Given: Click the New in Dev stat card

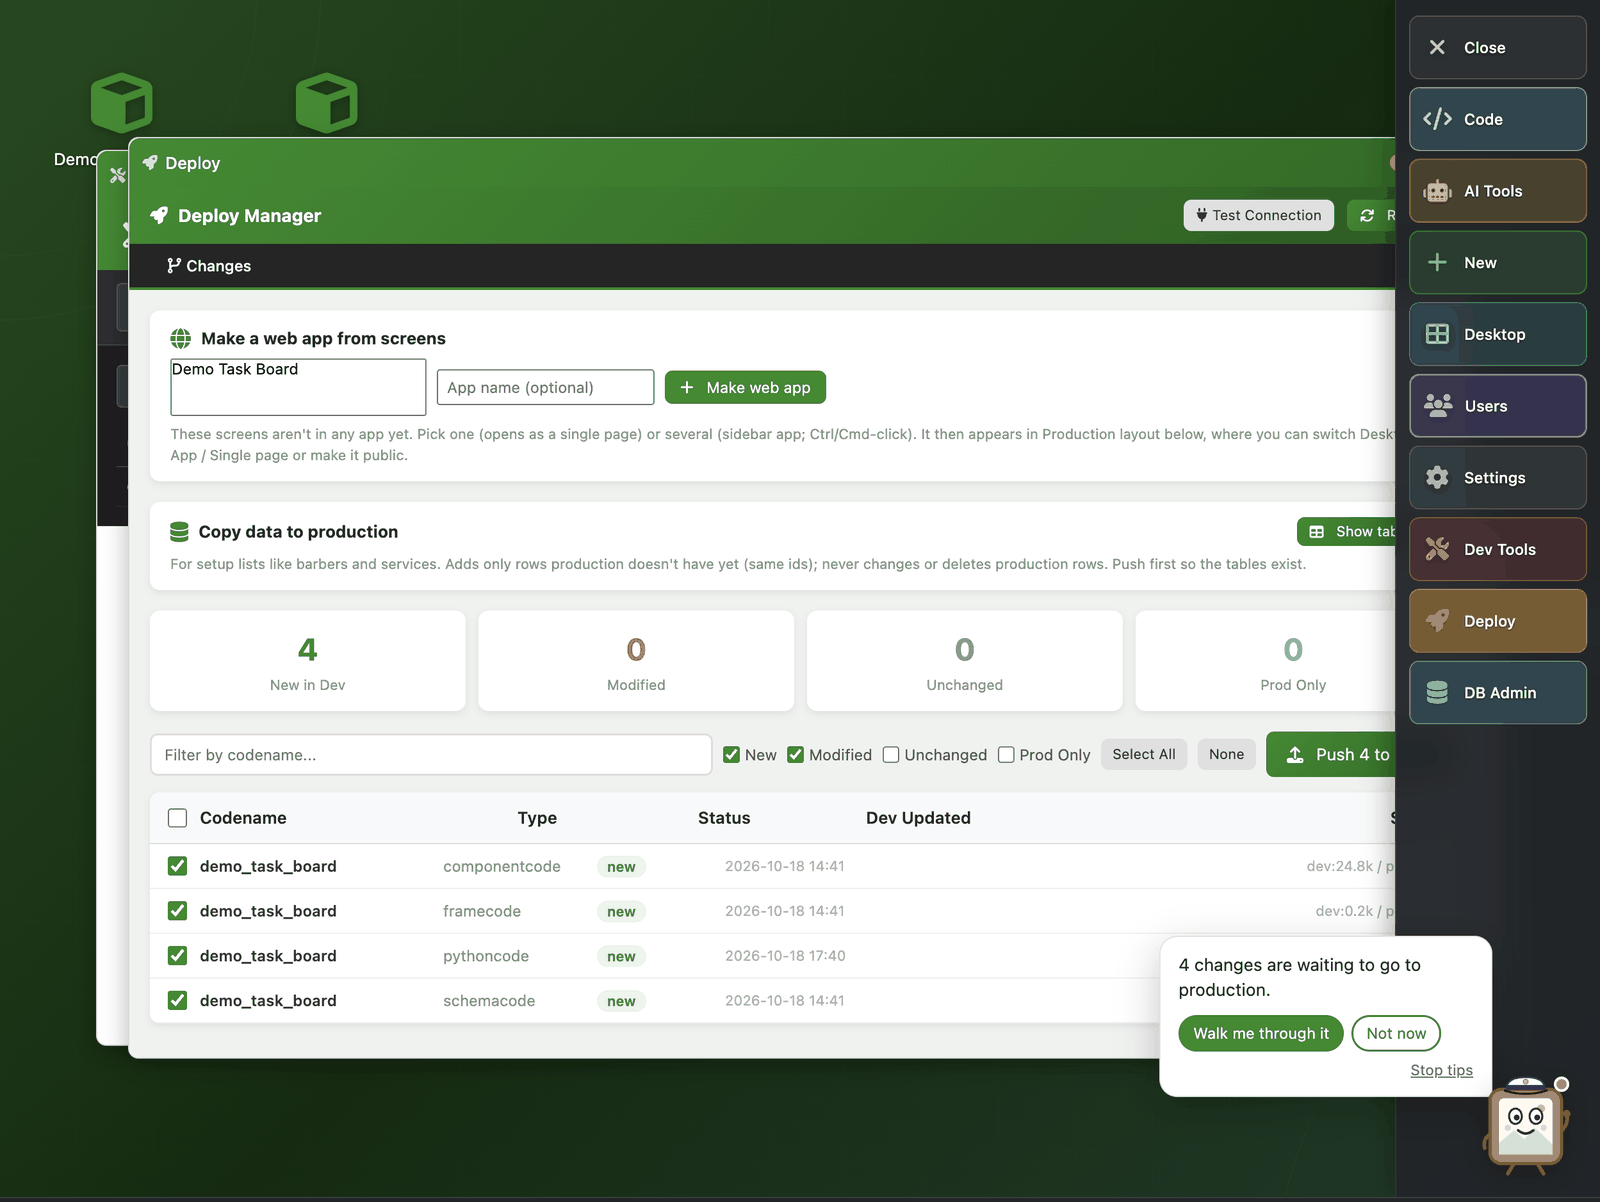Looking at the screenshot, I should click(308, 661).
